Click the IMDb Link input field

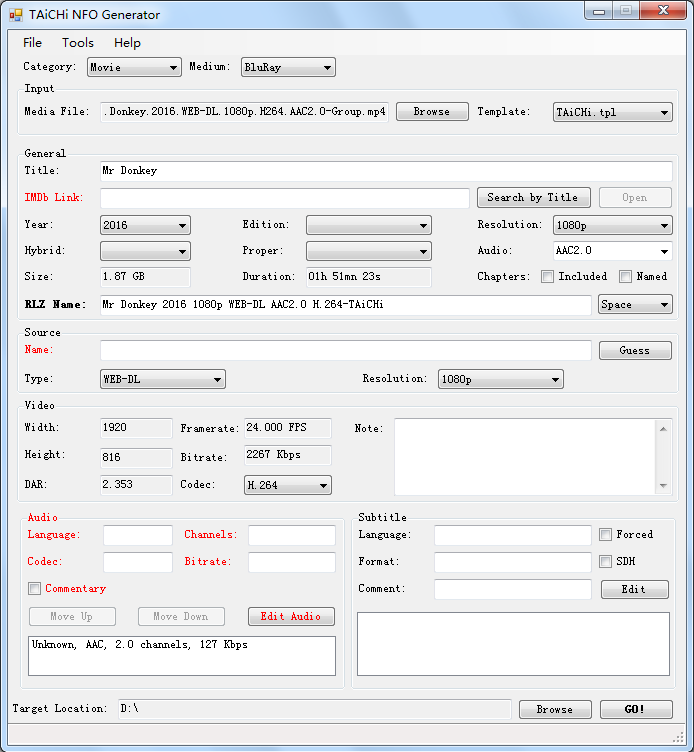(285, 198)
